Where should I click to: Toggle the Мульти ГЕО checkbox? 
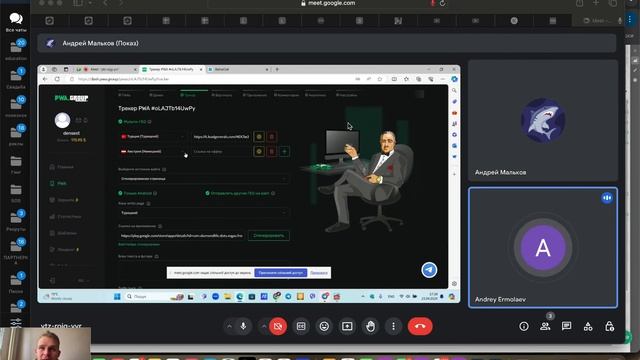click(x=120, y=122)
